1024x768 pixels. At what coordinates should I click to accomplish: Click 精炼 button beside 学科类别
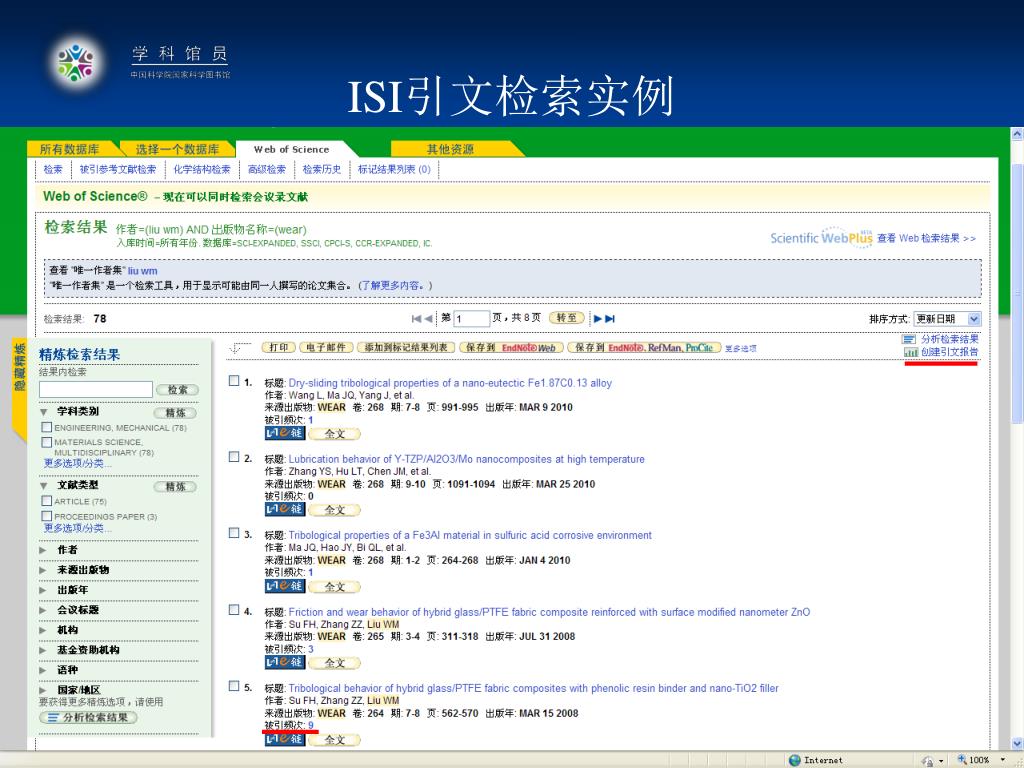point(175,413)
